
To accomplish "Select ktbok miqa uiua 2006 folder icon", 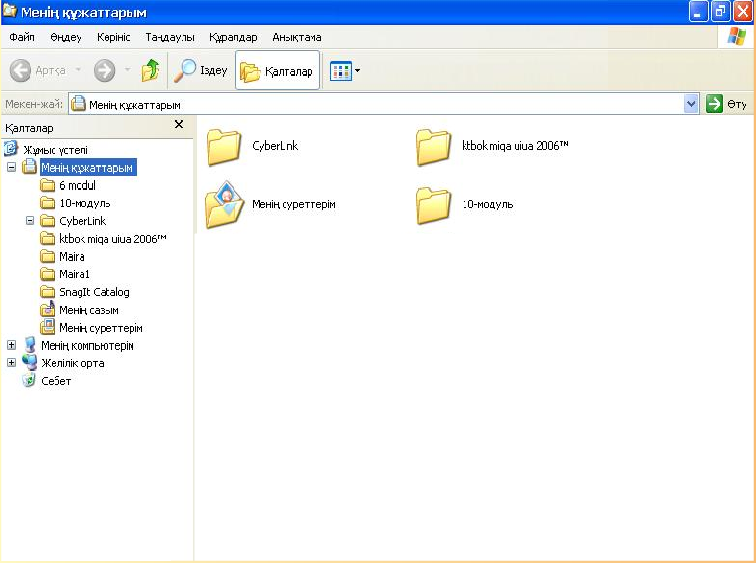I will [433, 147].
